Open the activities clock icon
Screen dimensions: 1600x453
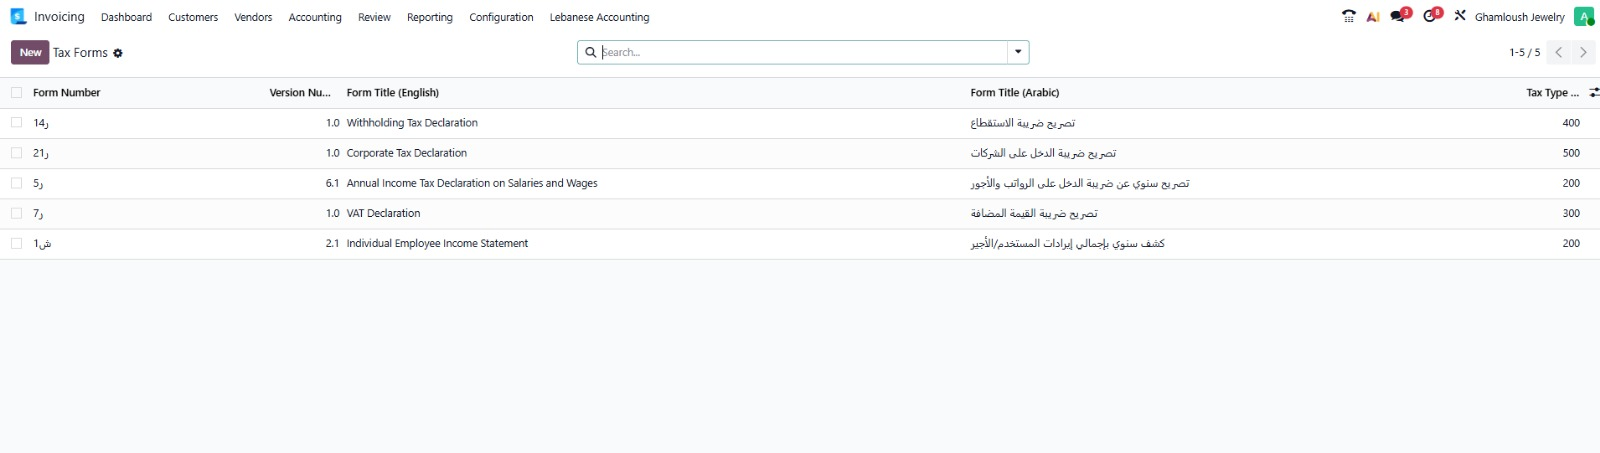click(x=1430, y=16)
